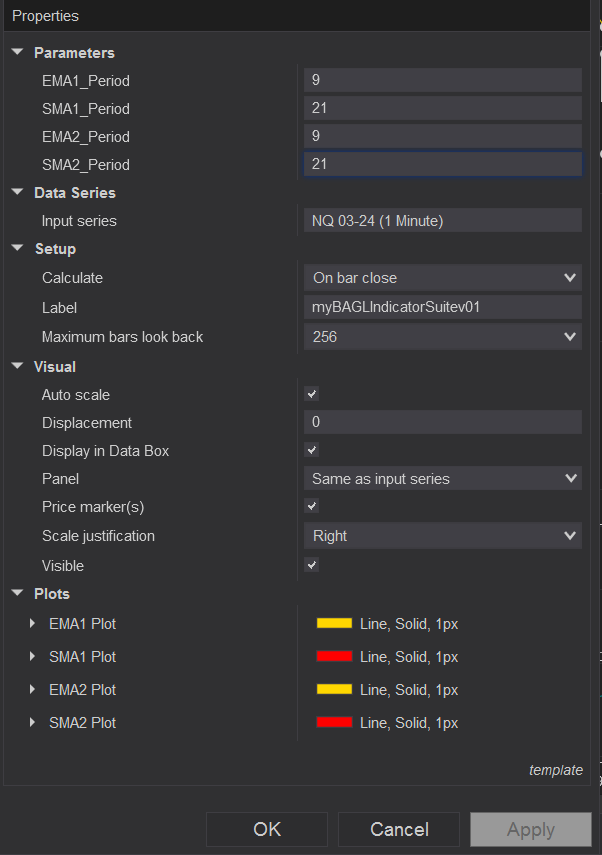Toggle the Auto scale checkbox
This screenshot has height=855, width=602.
tap(311, 395)
